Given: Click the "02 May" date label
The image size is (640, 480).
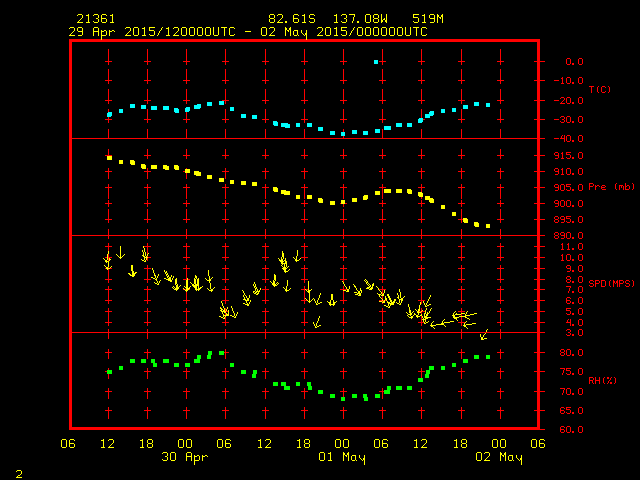Looking at the screenshot, I should [499, 457].
